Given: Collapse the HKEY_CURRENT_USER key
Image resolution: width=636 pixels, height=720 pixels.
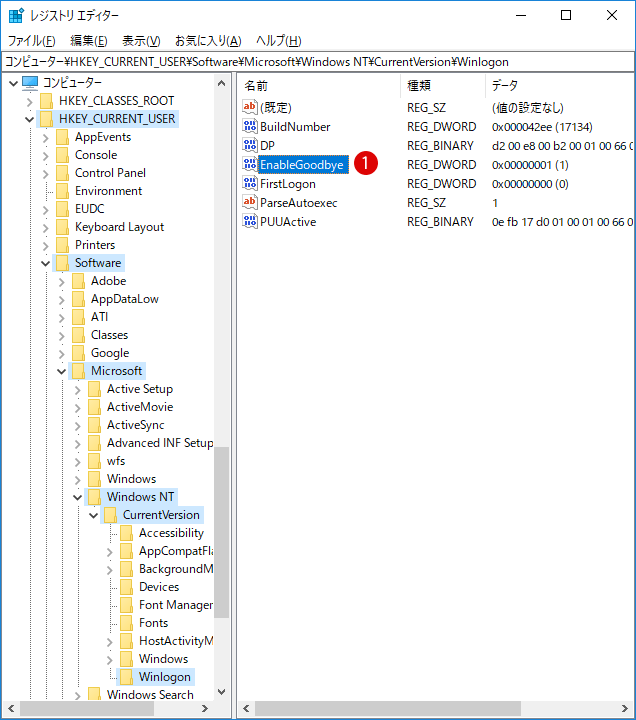Looking at the screenshot, I should click(x=29, y=119).
